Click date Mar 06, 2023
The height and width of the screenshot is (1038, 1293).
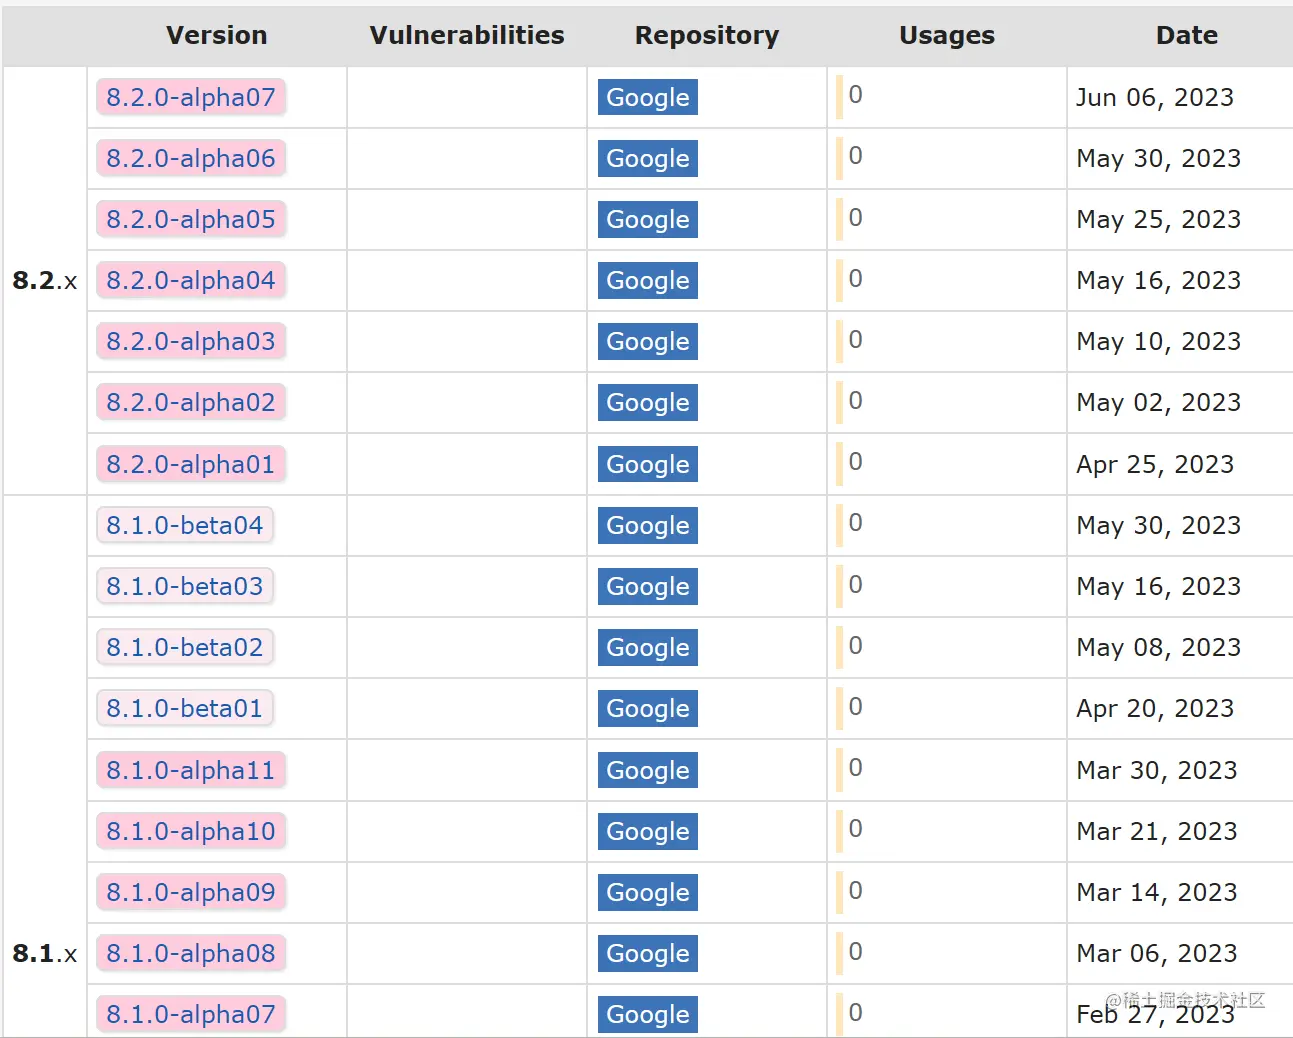1157,953
